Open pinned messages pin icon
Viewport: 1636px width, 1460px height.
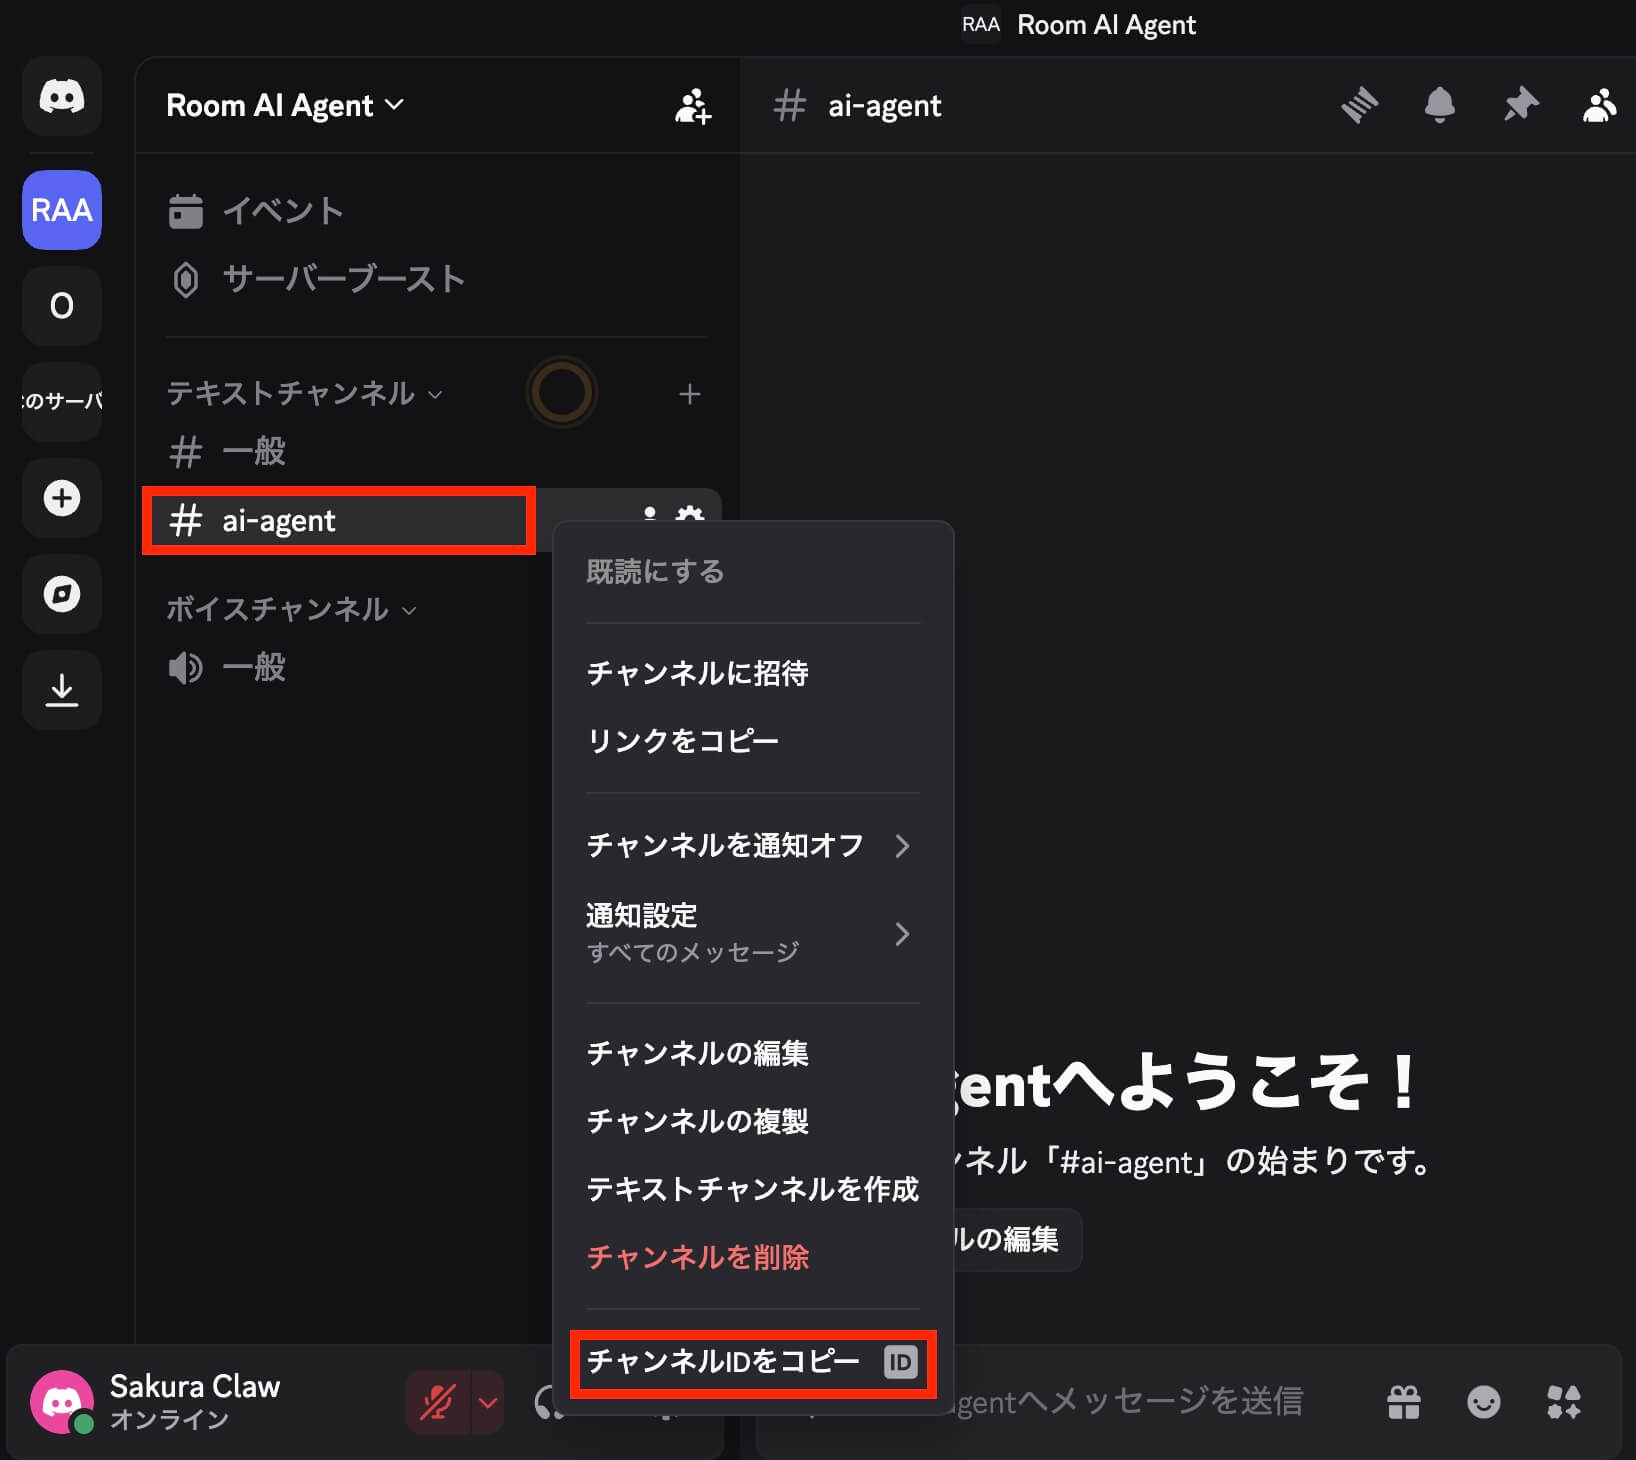(x=1520, y=105)
